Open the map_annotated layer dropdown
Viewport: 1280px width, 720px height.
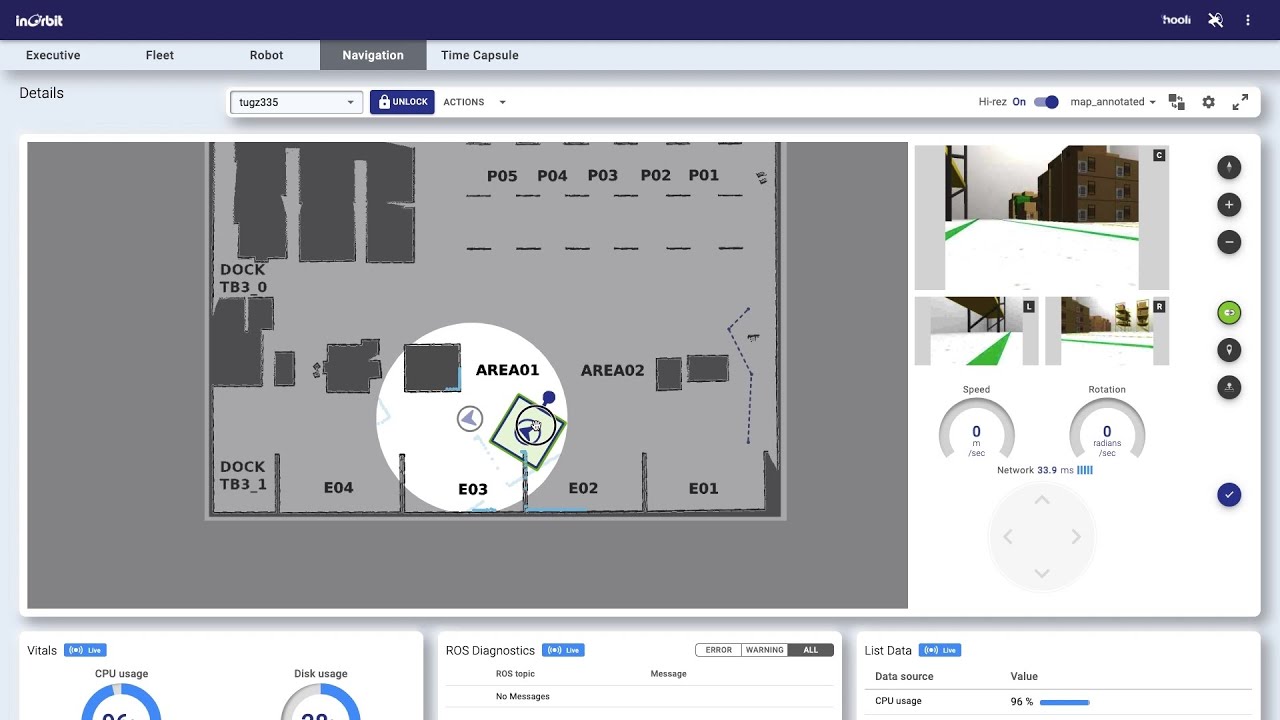1113,102
